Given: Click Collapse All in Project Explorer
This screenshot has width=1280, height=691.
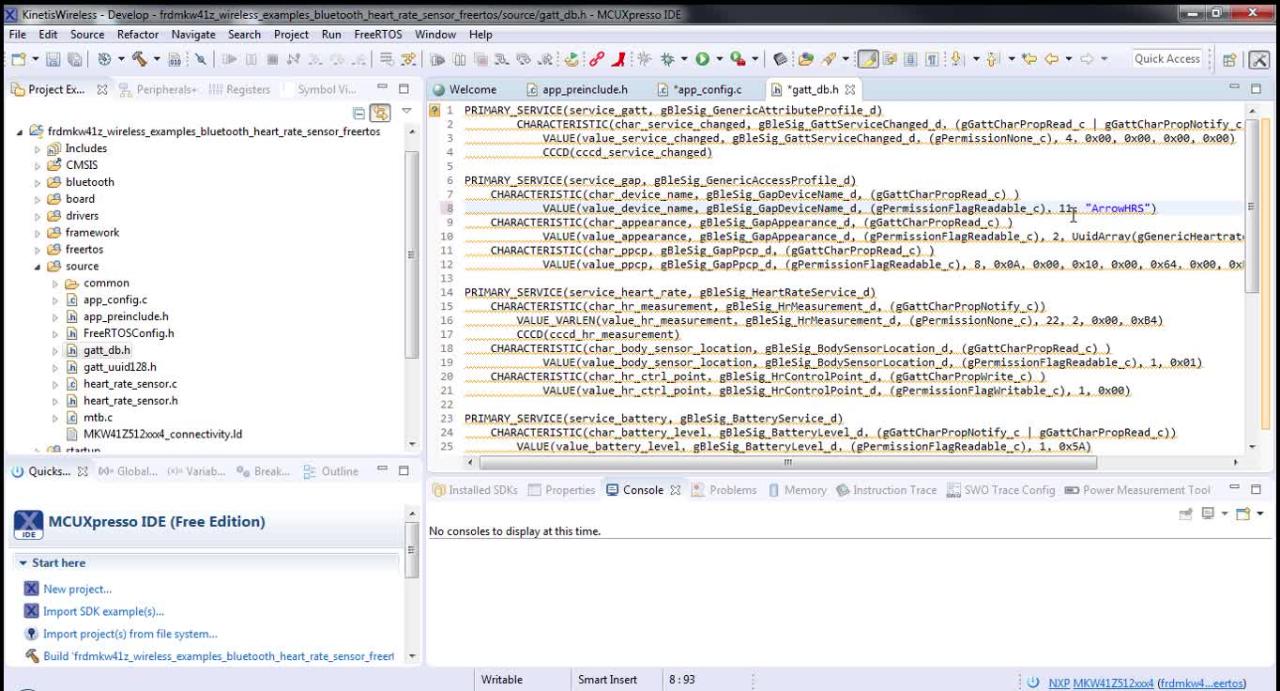Looking at the screenshot, I should [x=359, y=113].
